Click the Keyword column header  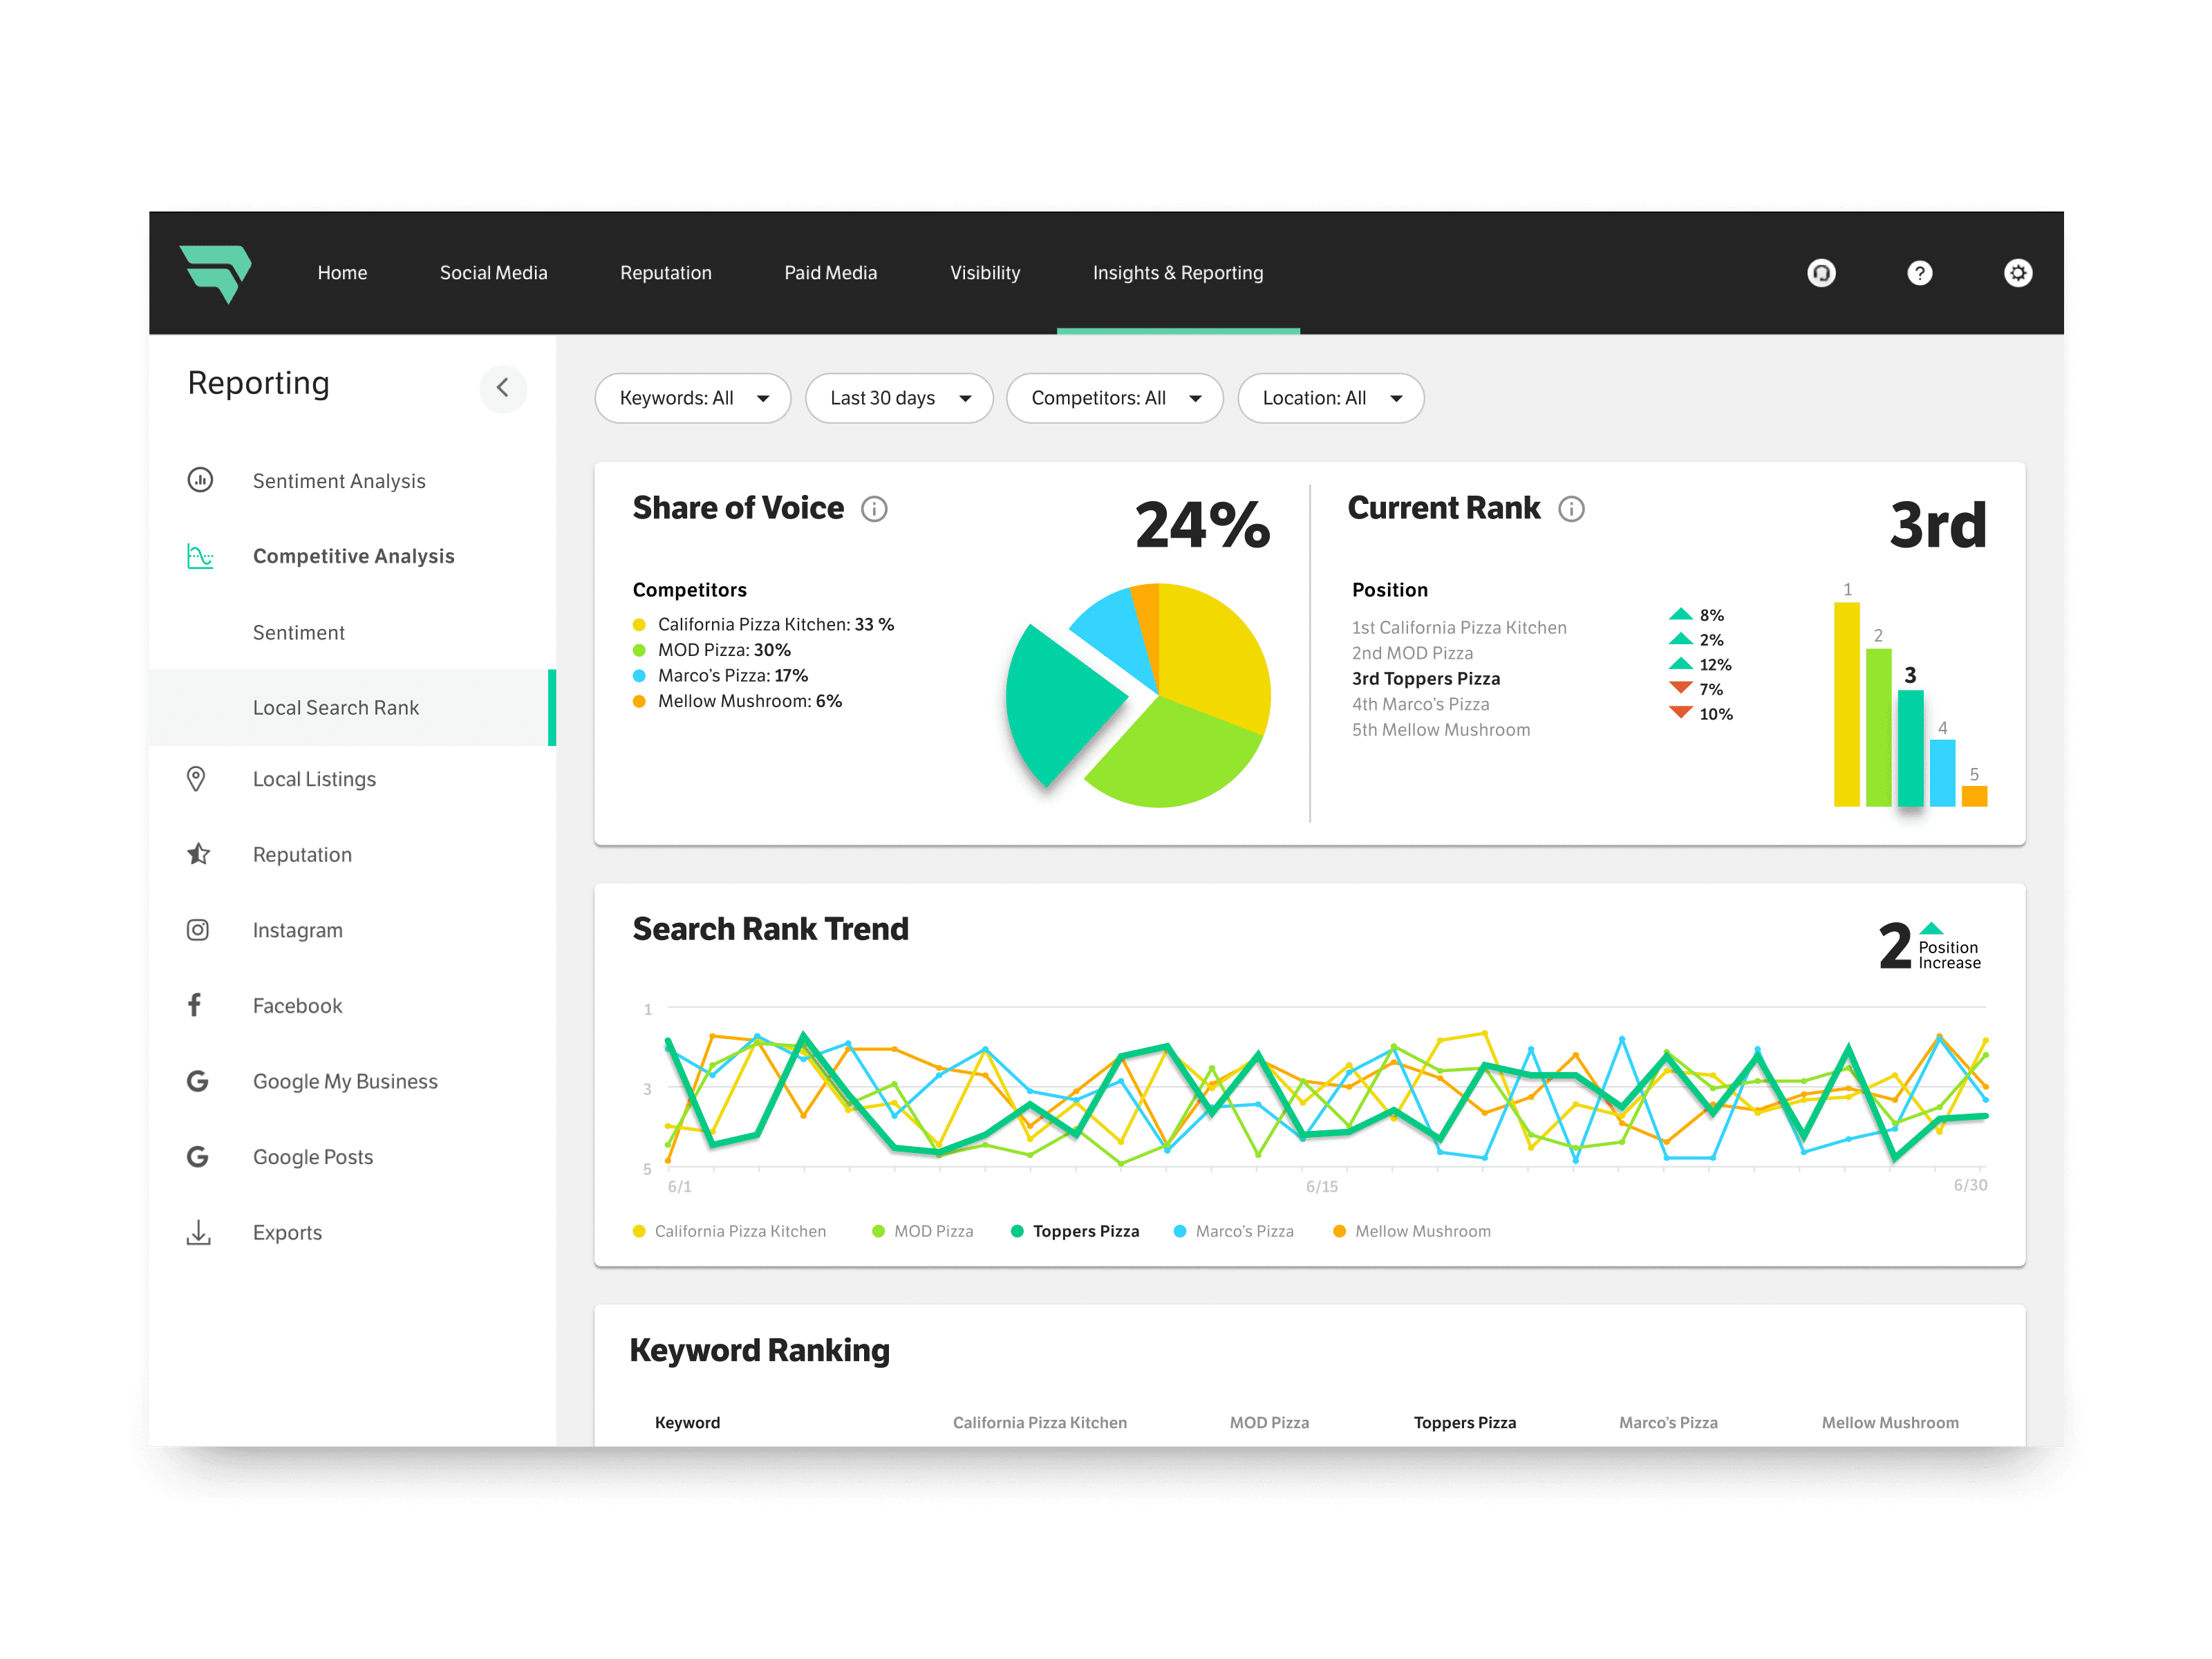coord(687,1422)
